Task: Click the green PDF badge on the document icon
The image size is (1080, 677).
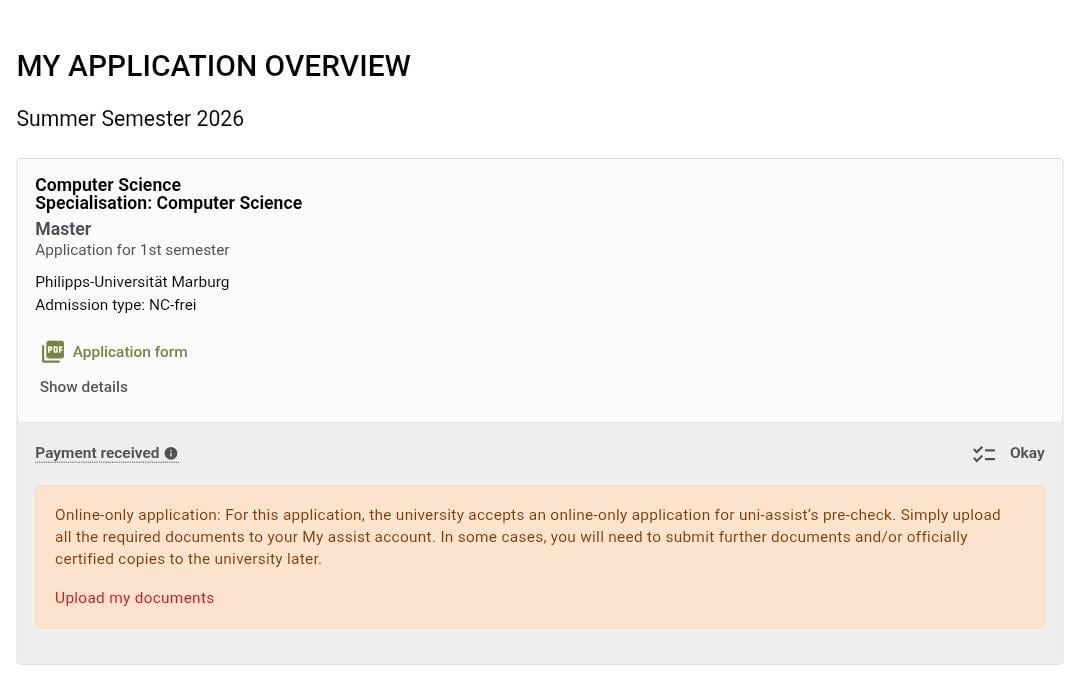Action: (x=53, y=351)
